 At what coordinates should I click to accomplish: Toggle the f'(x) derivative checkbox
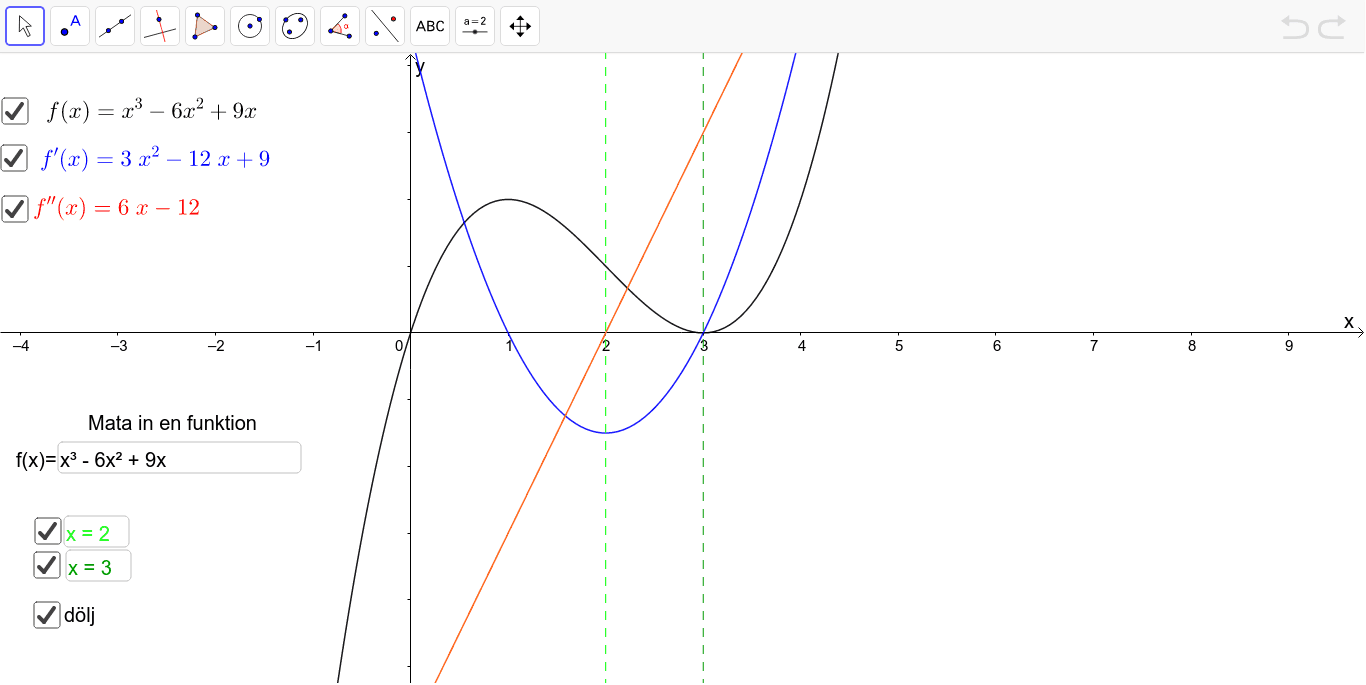(x=15, y=158)
